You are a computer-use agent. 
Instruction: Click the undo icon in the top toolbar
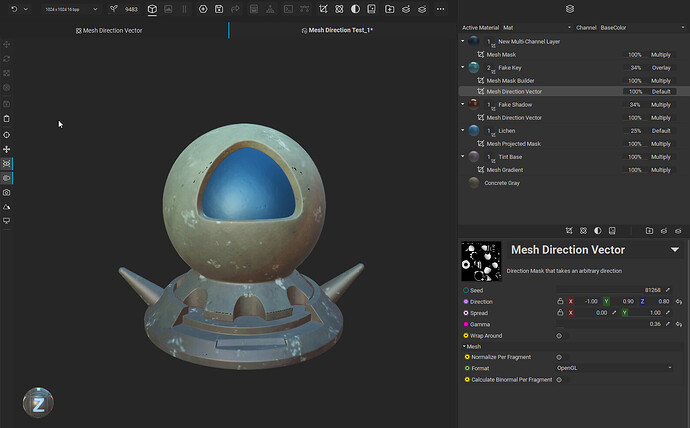[12, 9]
